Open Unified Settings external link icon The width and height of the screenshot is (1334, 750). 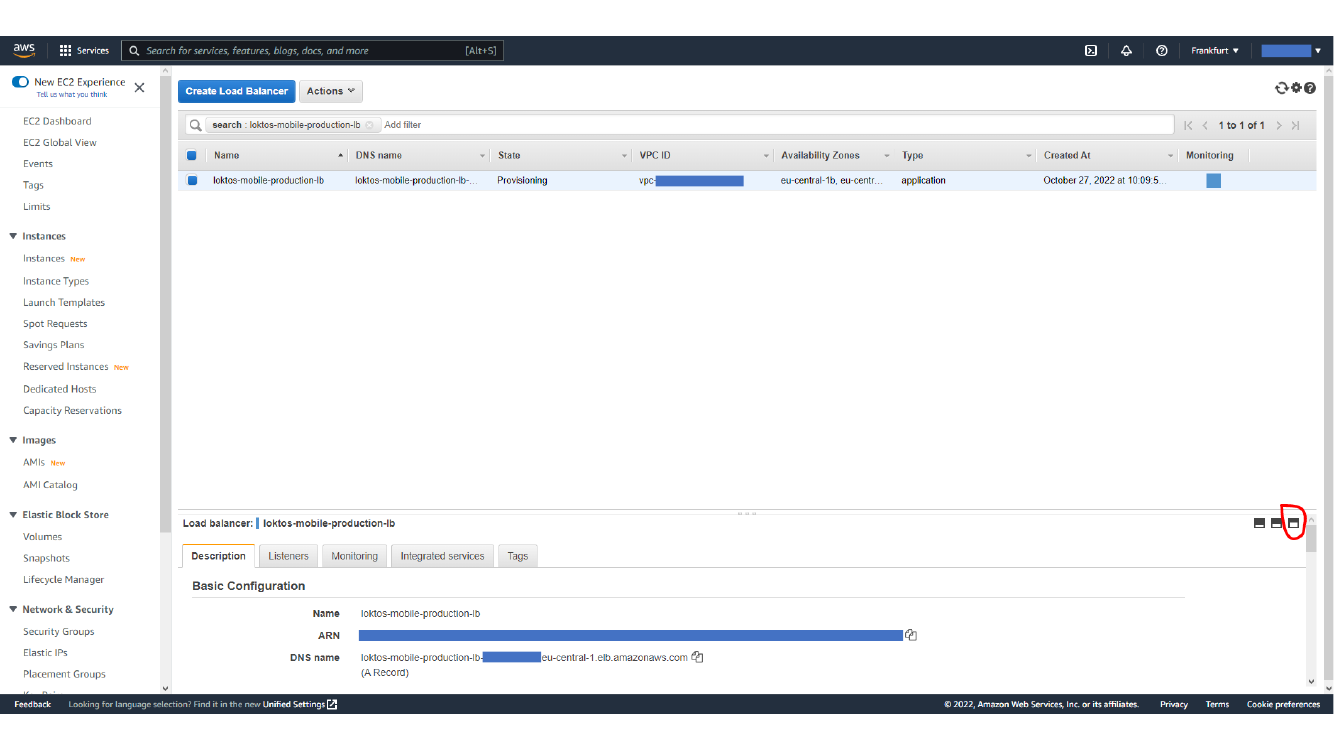pos(332,704)
